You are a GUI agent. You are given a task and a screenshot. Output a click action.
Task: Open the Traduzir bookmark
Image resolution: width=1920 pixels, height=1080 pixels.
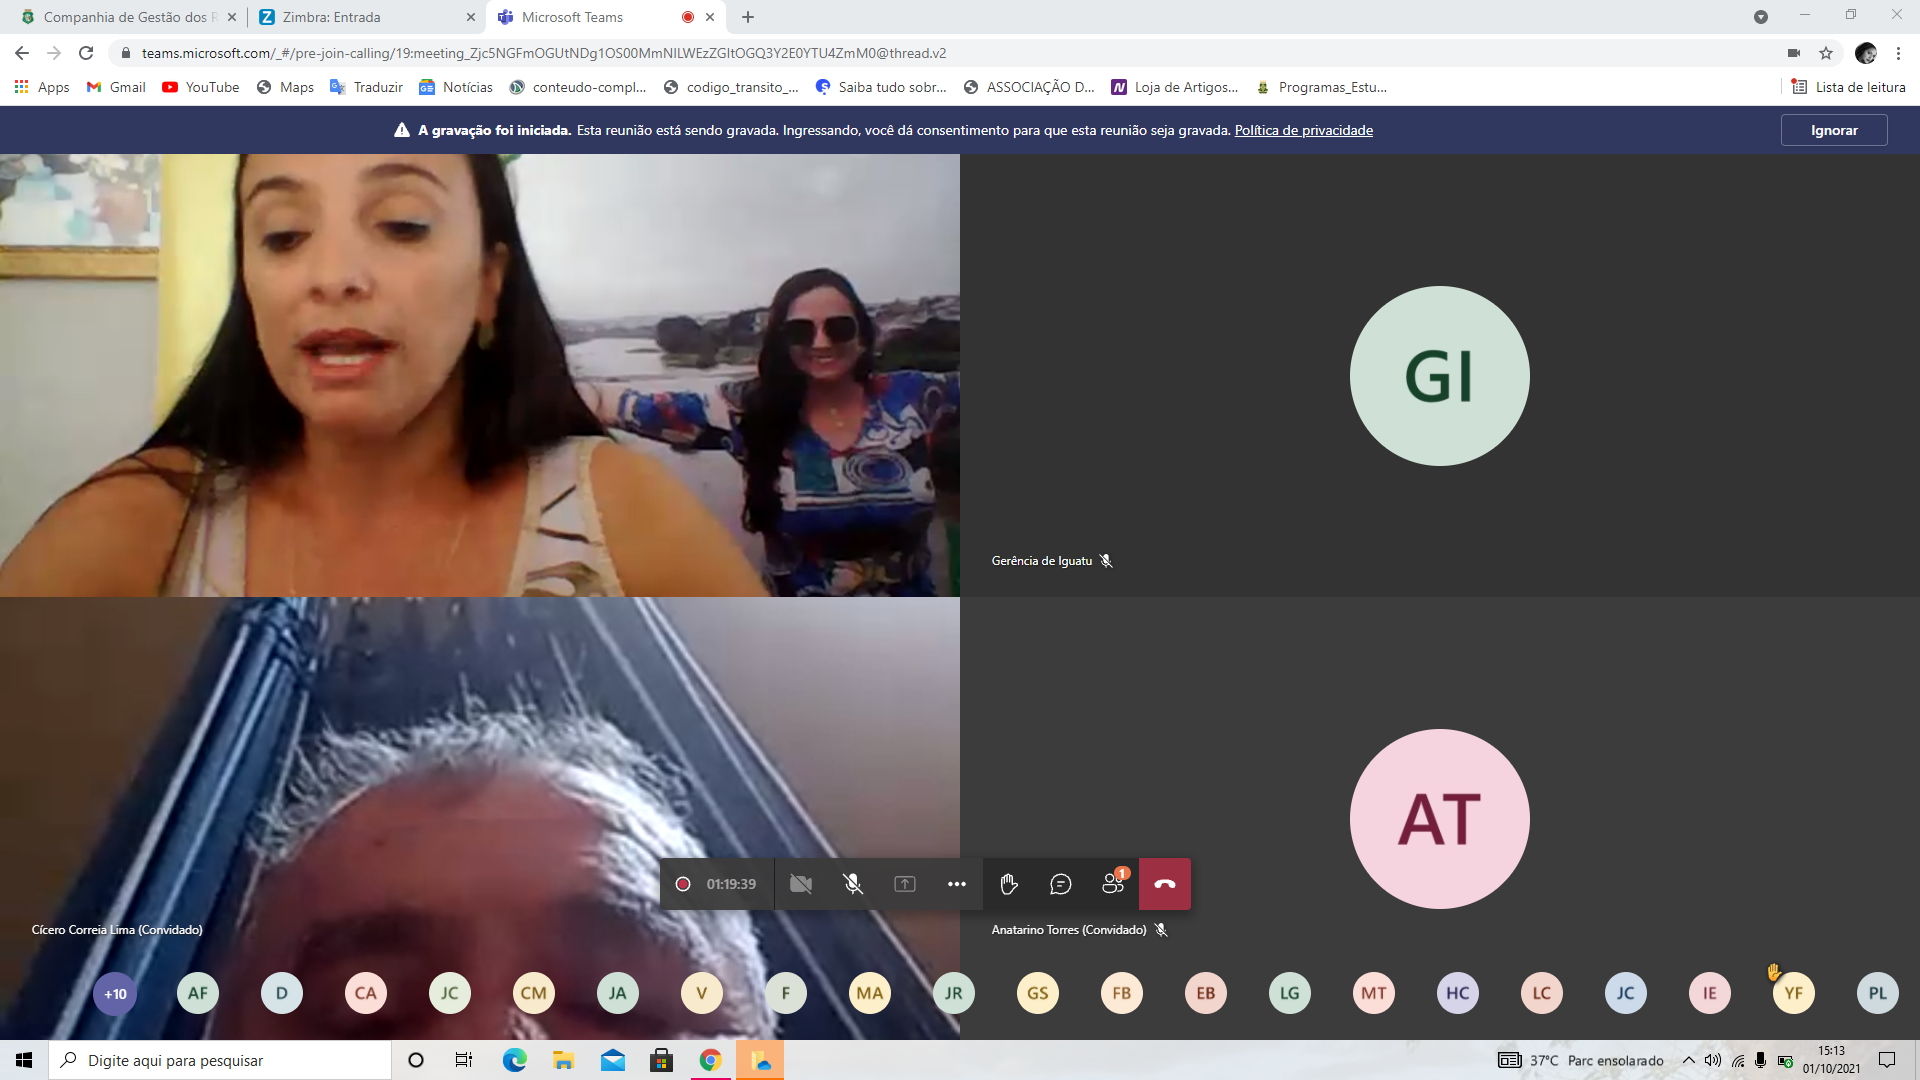point(366,87)
